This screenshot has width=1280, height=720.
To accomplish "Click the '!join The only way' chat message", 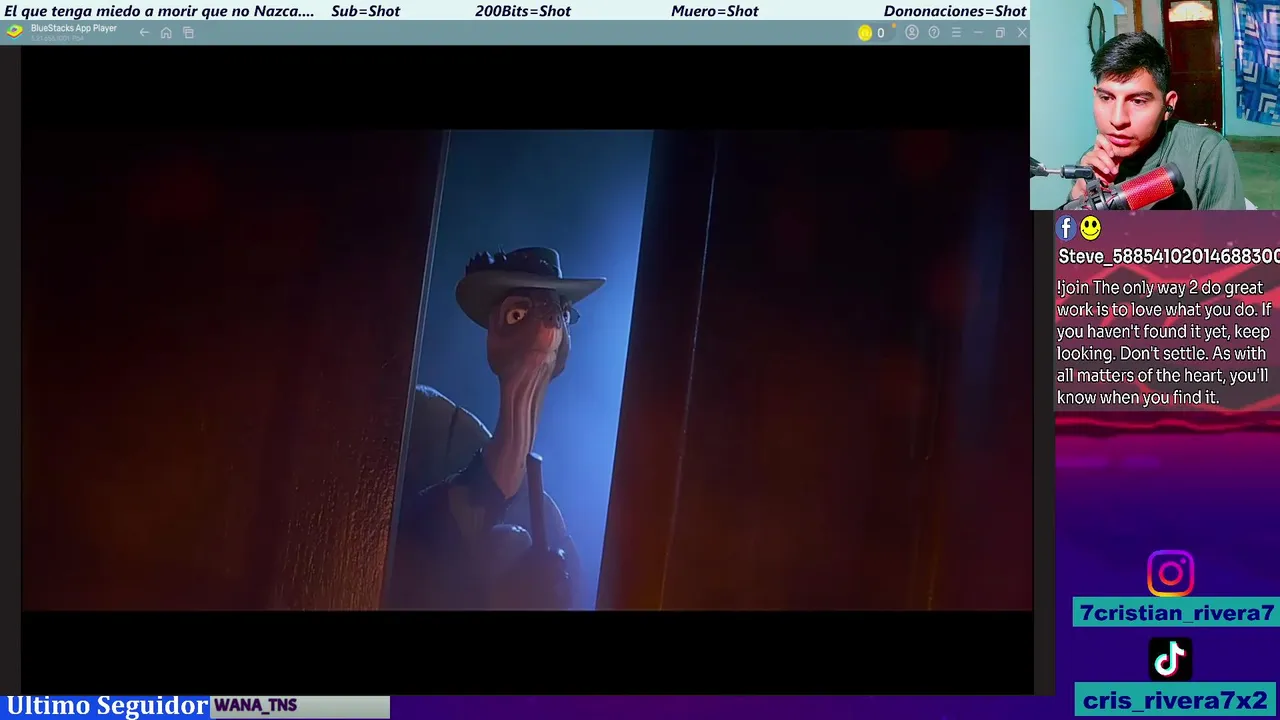I will click(x=1164, y=343).
